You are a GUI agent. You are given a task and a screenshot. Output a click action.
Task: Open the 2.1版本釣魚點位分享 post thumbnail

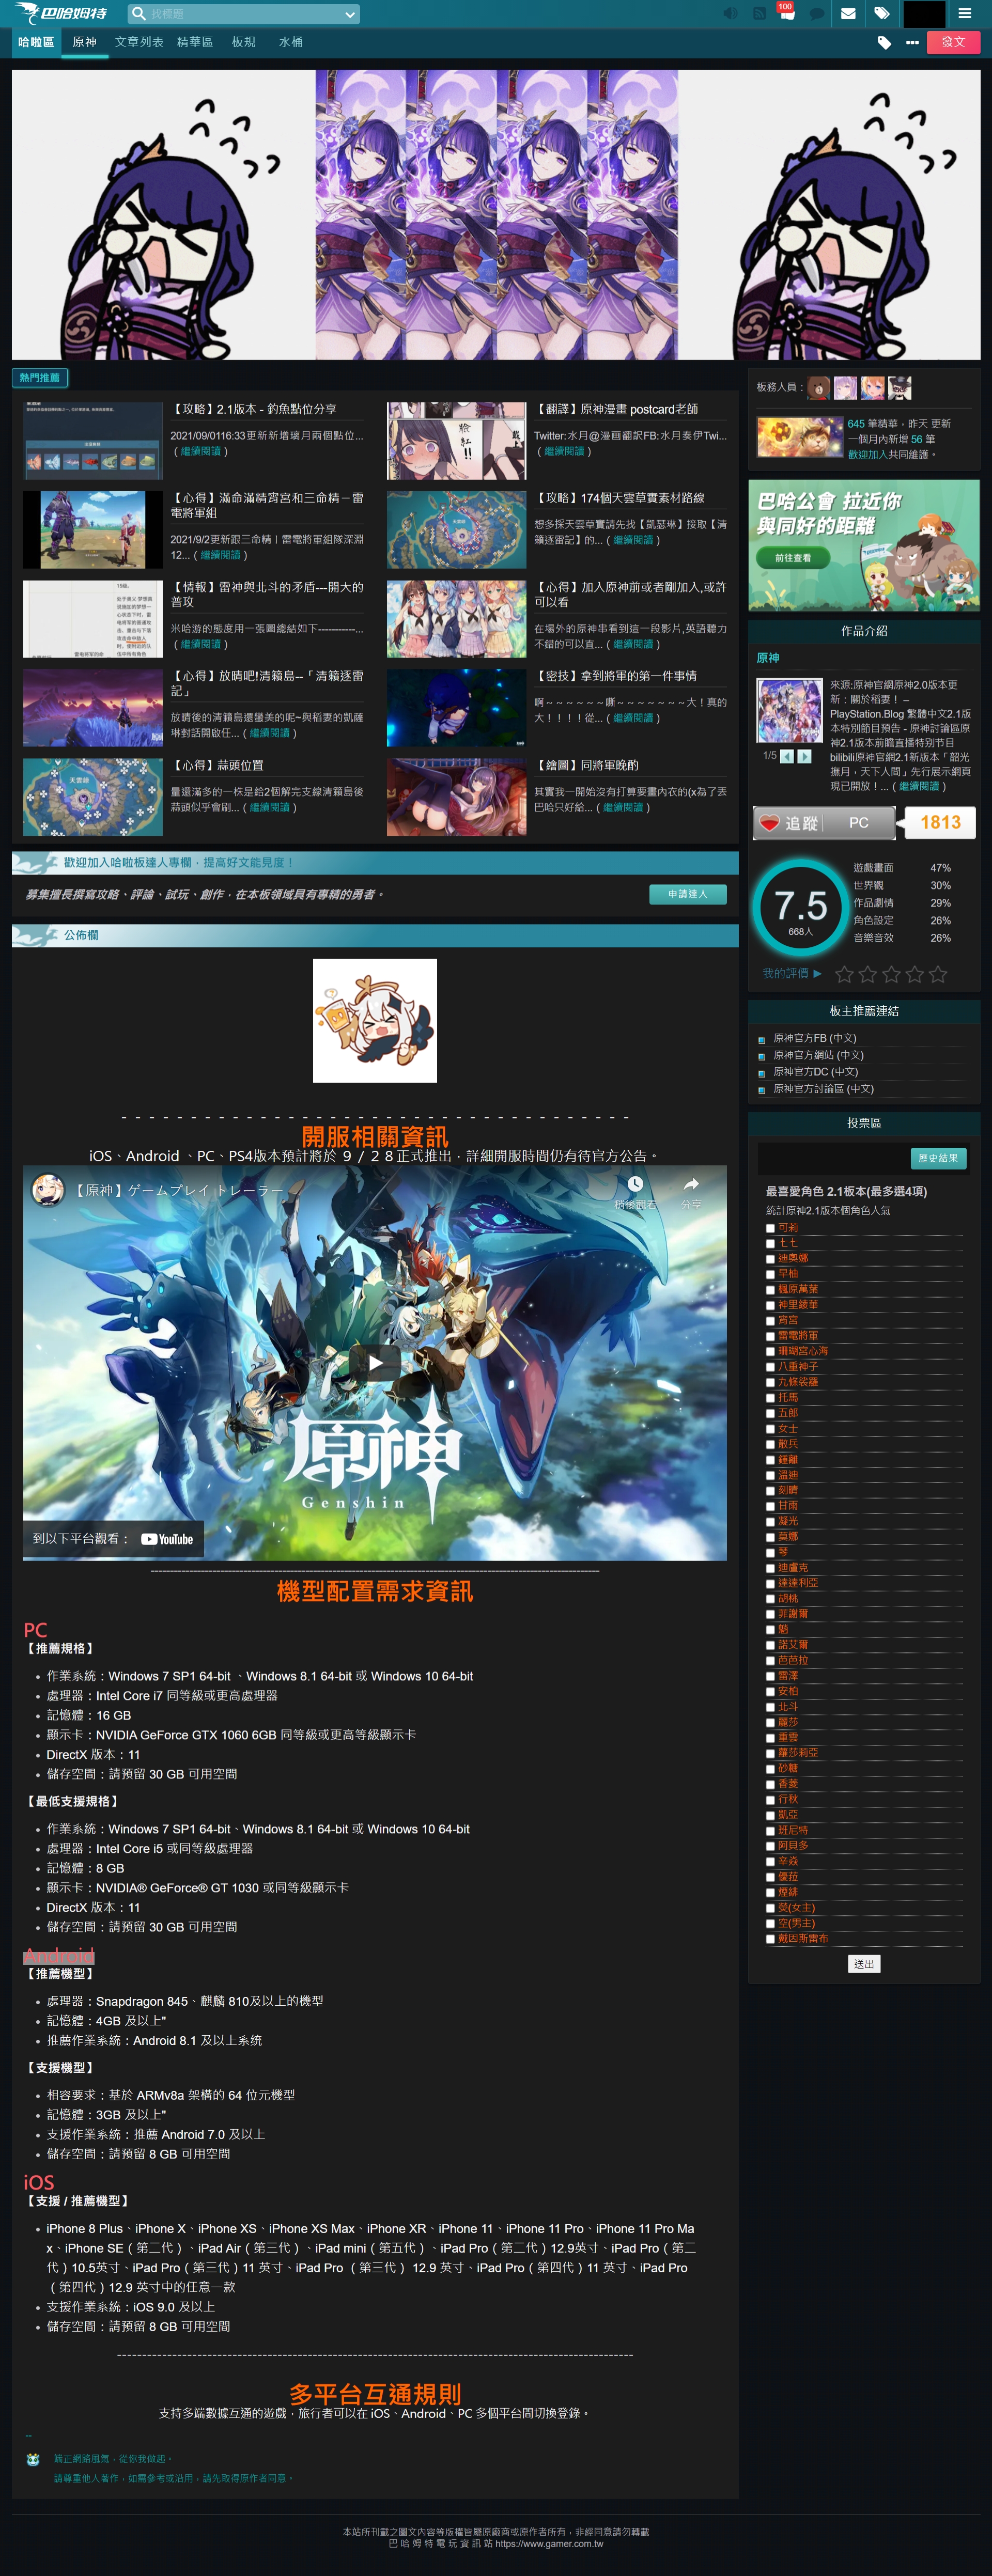(93, 441)
